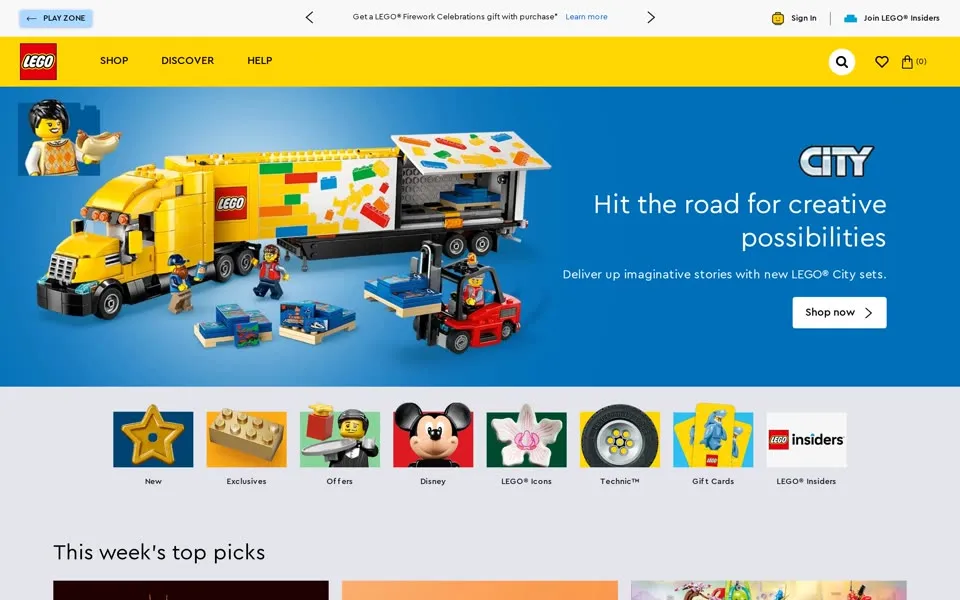Follow the Learn more link
Viewport: 960px width, 600px height.
[x=586, y=17]
